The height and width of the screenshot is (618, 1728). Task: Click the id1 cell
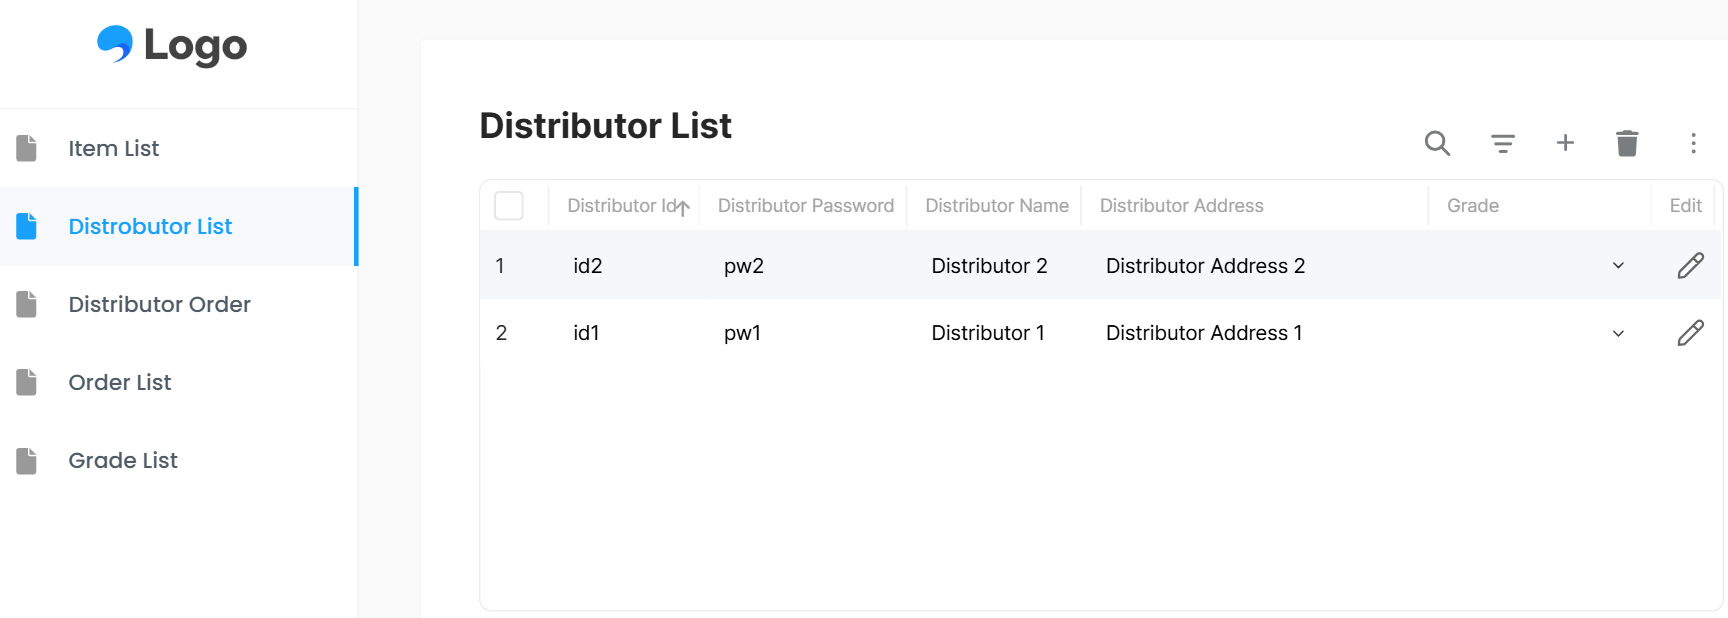click(x=586, y=333)
